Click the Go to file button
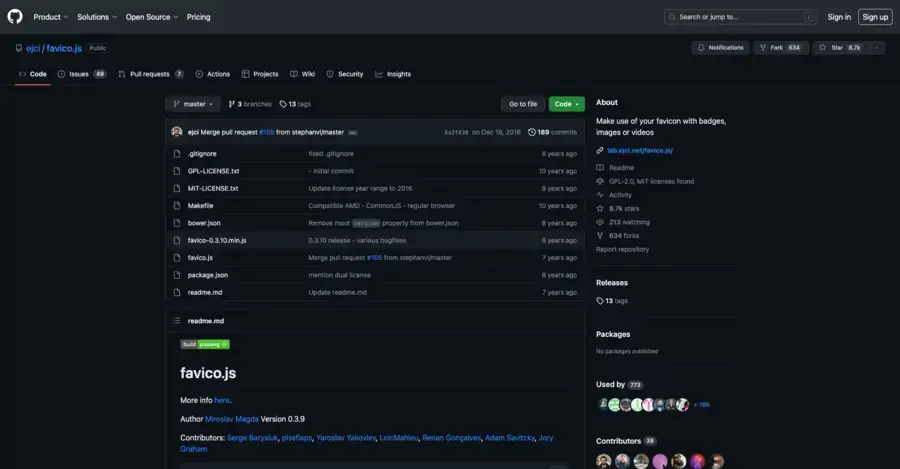 point(523,104)
